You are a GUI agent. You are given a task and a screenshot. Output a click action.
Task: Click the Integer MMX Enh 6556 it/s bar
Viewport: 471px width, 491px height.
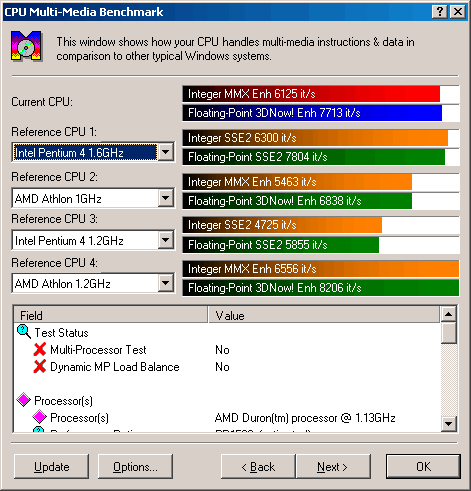tap(321, 269)
